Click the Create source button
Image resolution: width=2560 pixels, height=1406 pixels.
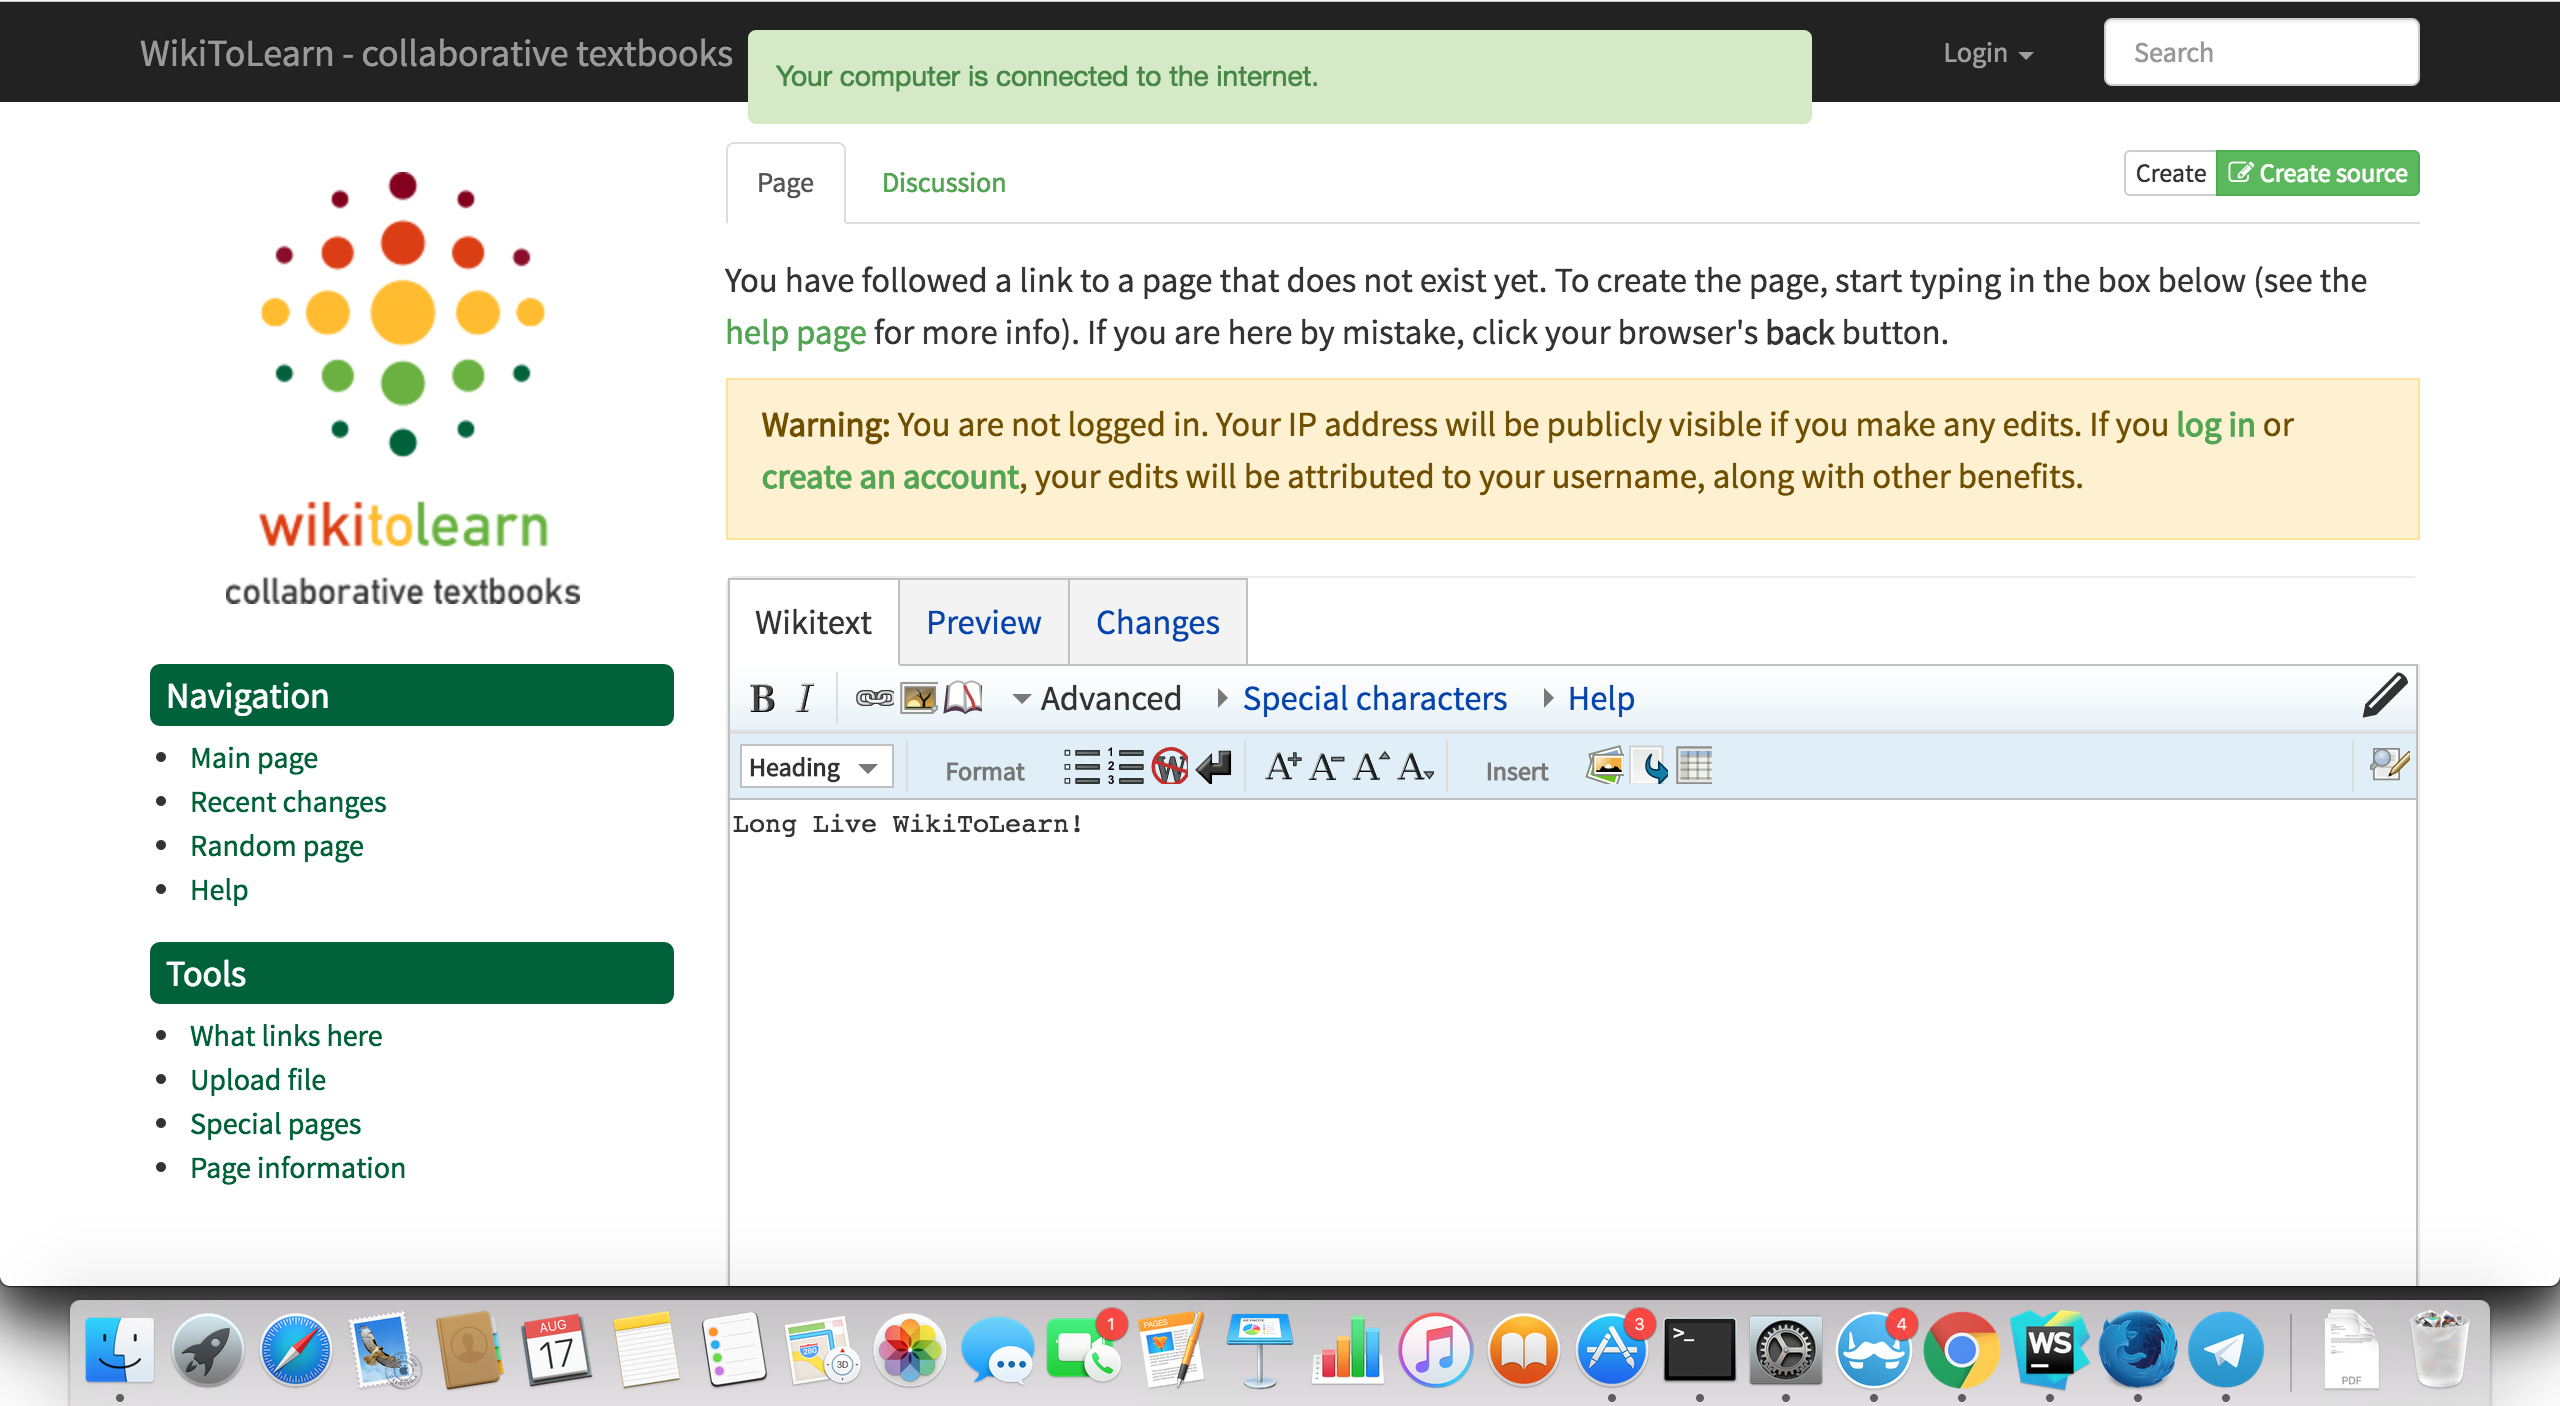pyautogui.click(x=2317, y=173)
